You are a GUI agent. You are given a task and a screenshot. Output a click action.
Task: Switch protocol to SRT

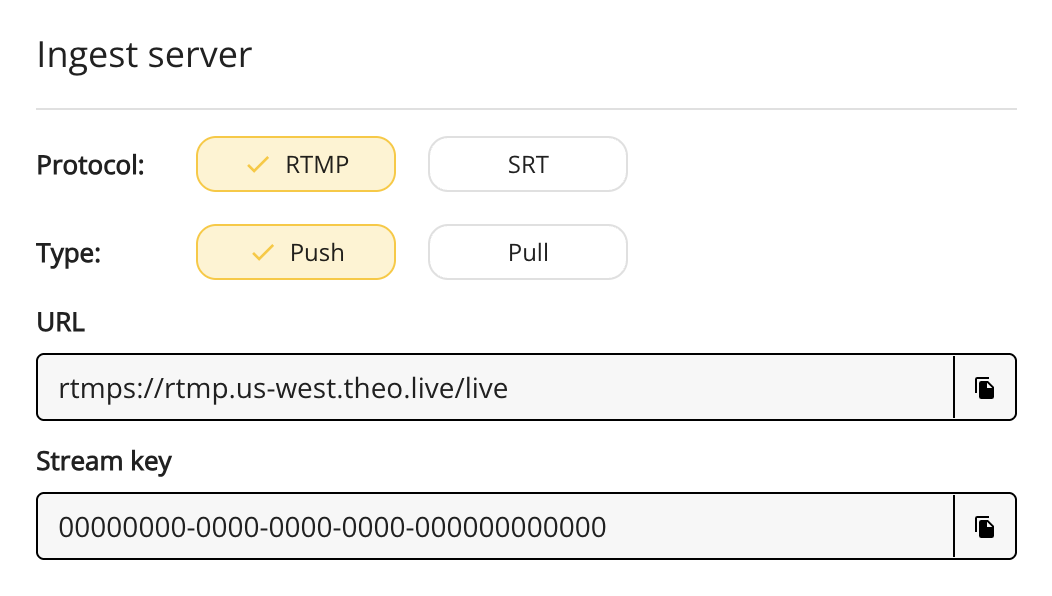pyautogui.click(x=527, y=164)
